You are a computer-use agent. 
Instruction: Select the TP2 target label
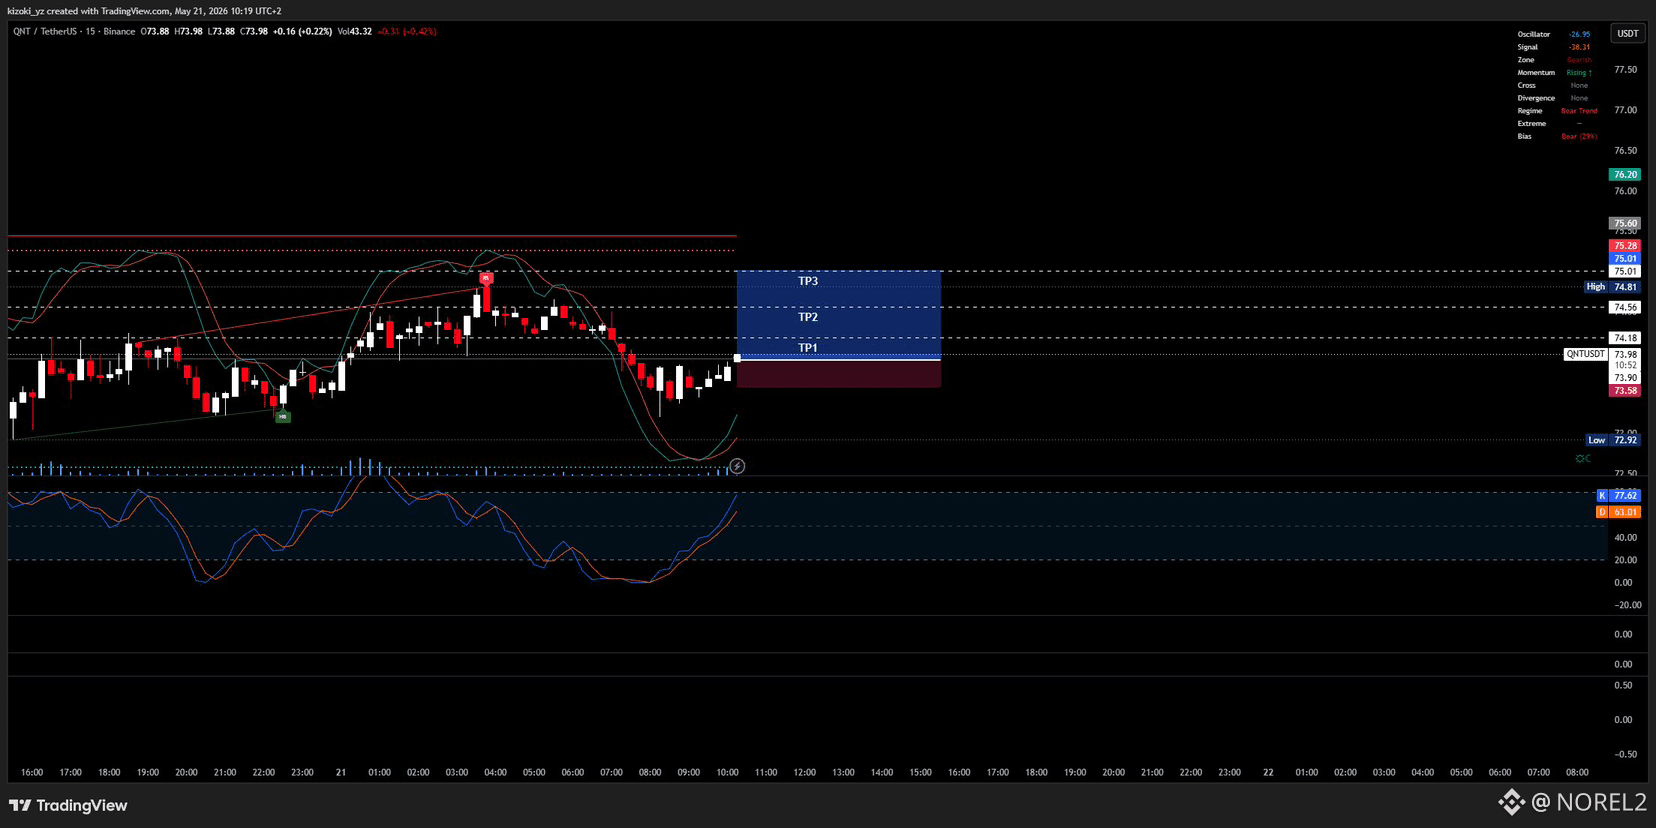(x=808, y=317)
